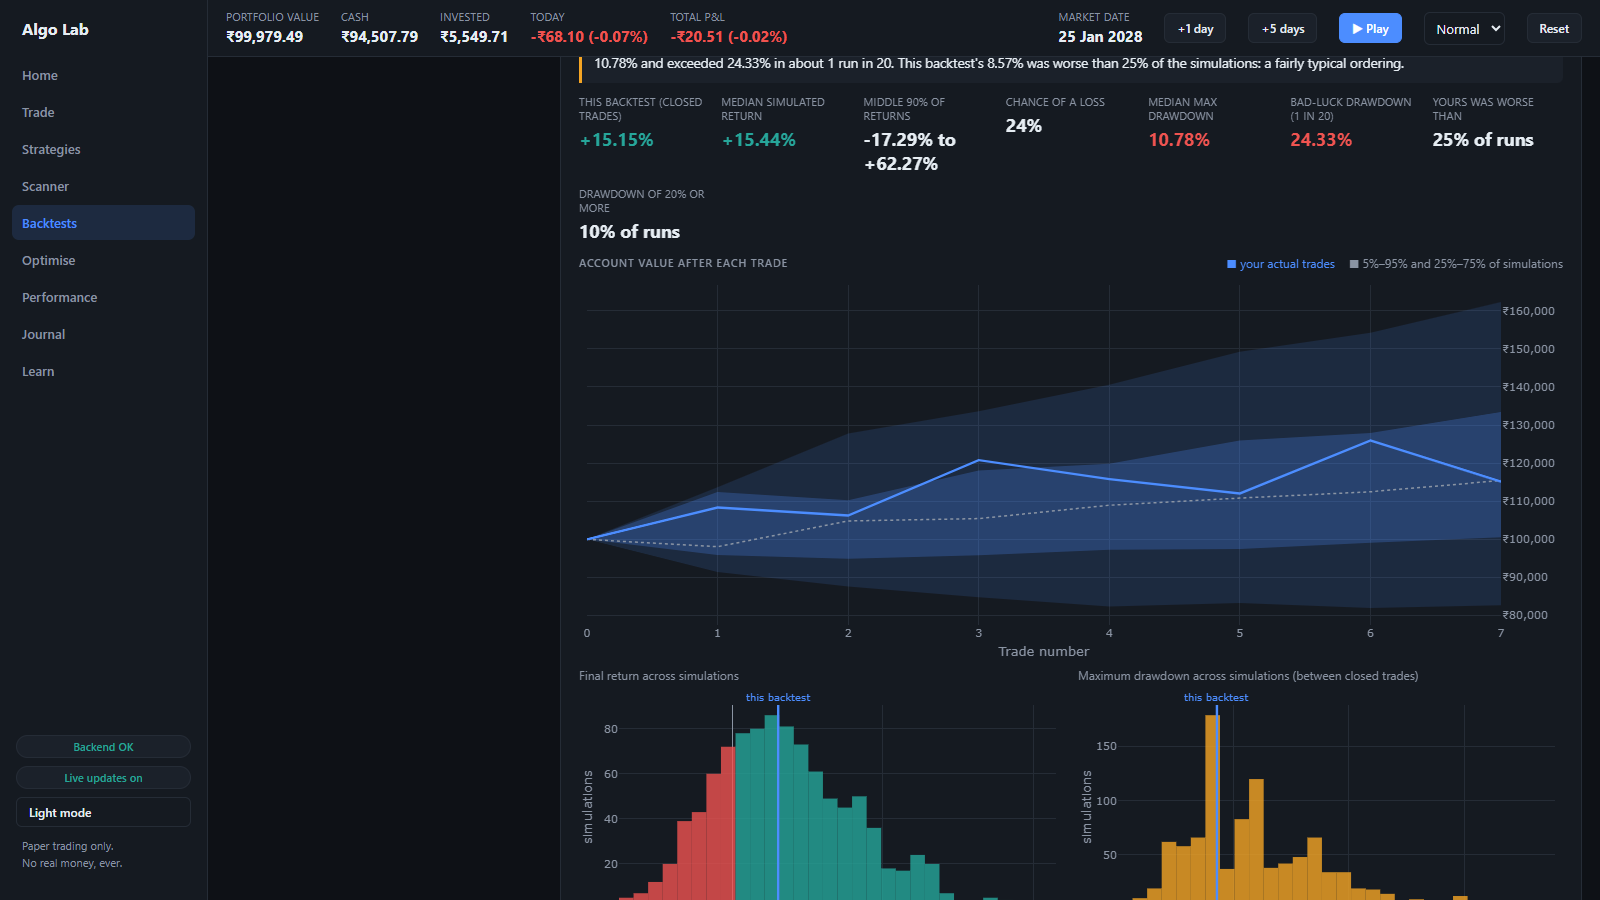Click the market date 25 Jan 2028

[x=1100, y=37]
